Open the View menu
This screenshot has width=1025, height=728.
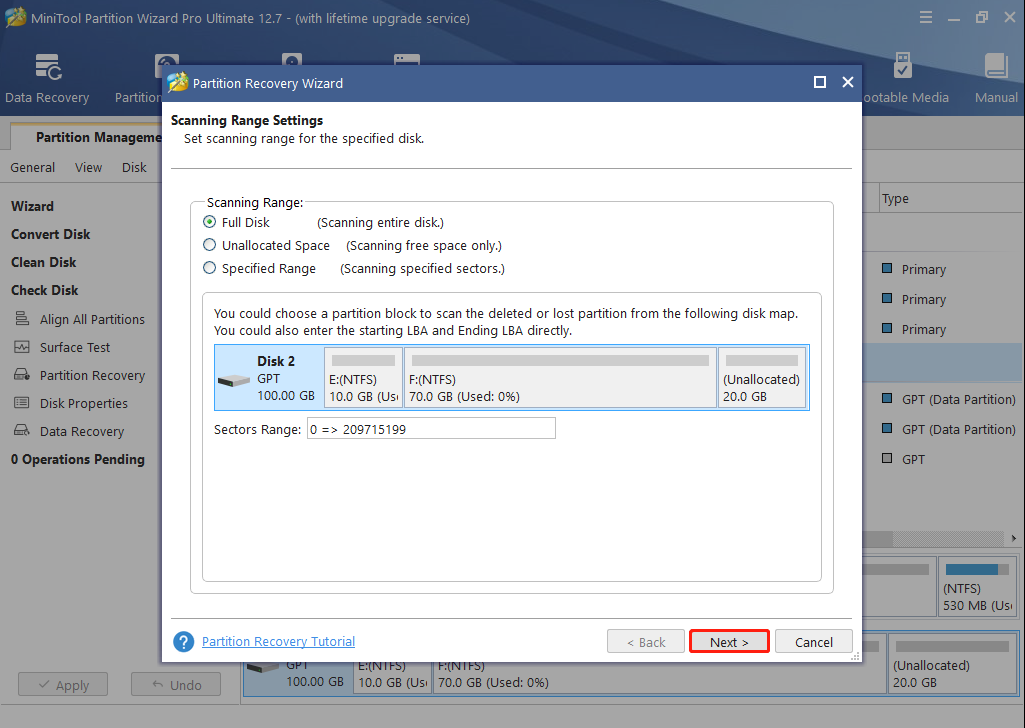(x=88, y=167)
